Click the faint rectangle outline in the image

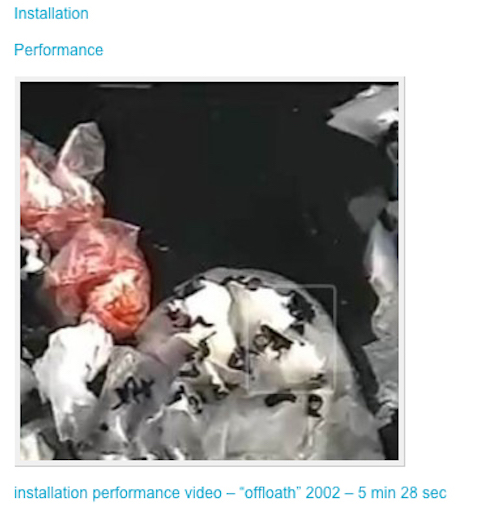(x=292, y=338)
